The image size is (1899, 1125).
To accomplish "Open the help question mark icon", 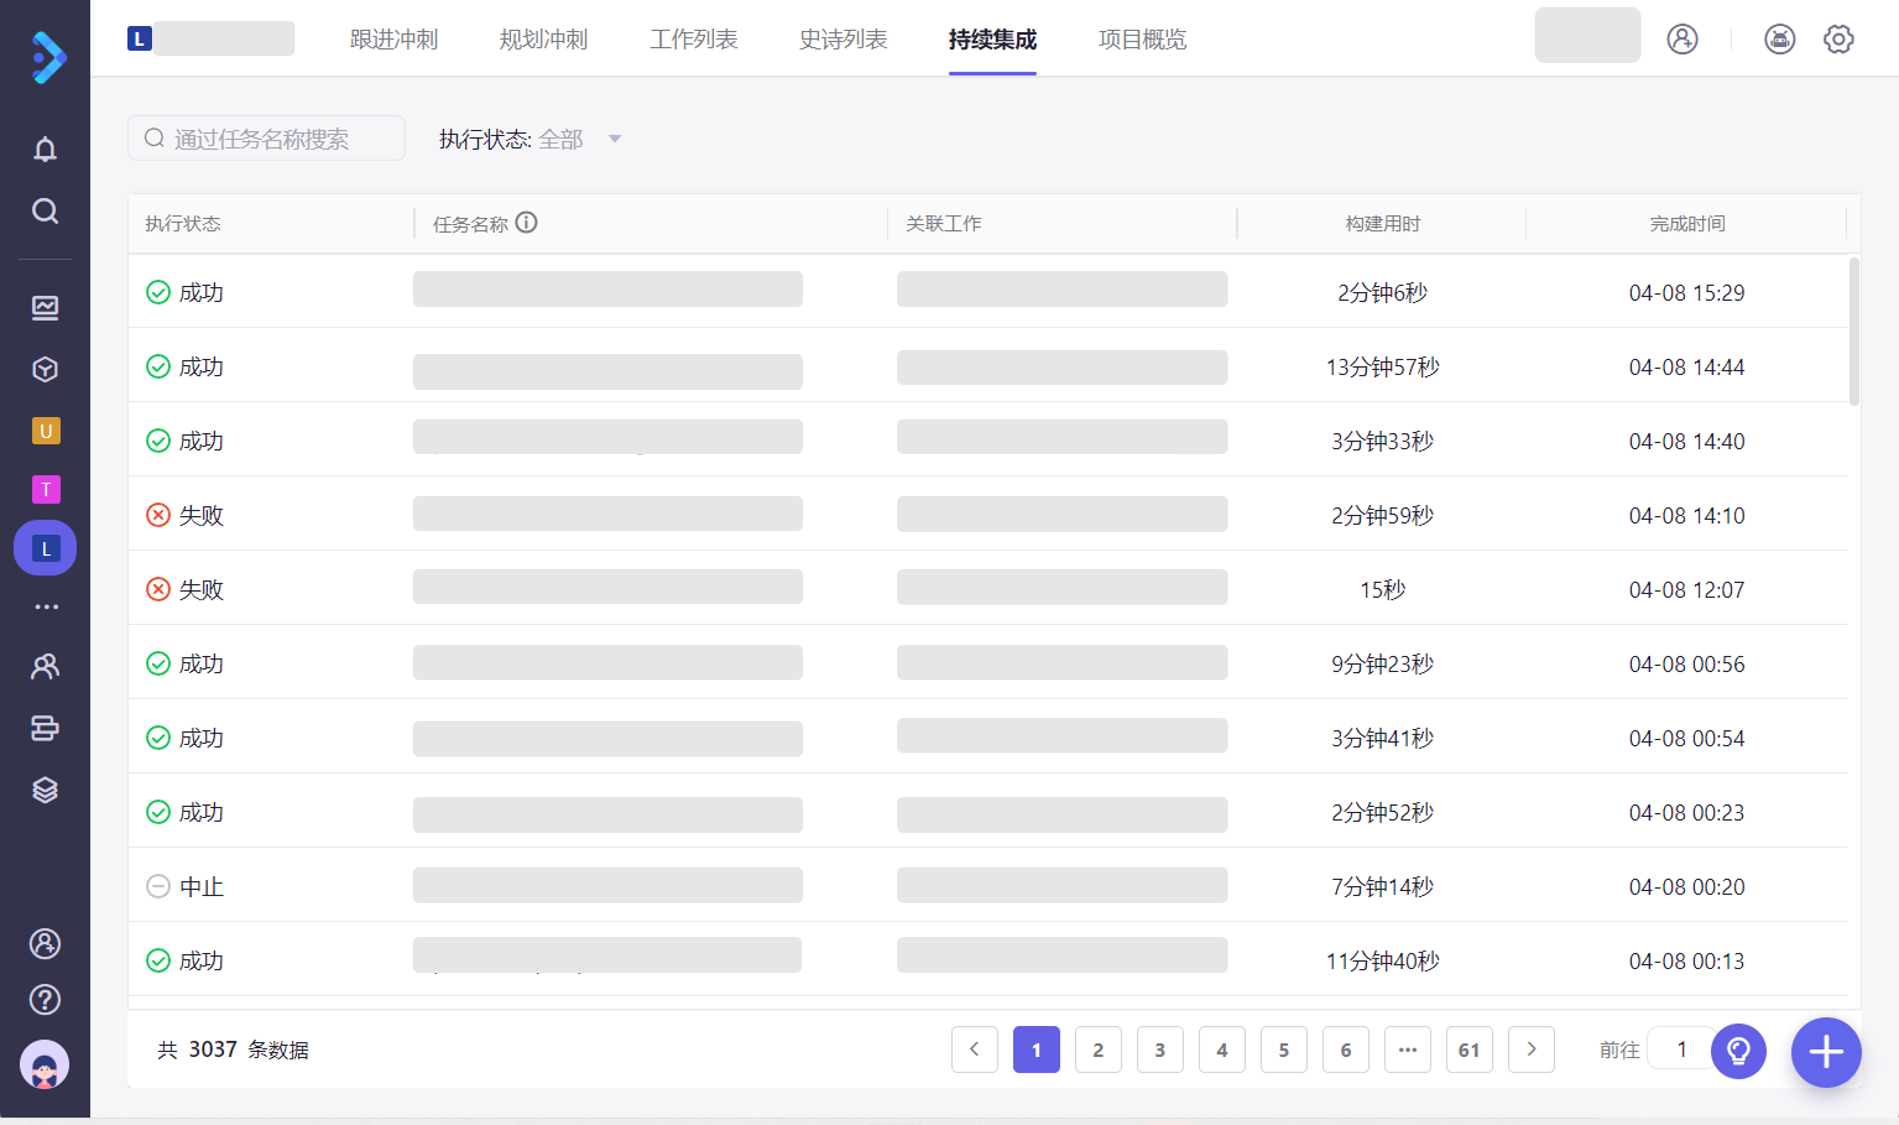I will tap(45, 999).
